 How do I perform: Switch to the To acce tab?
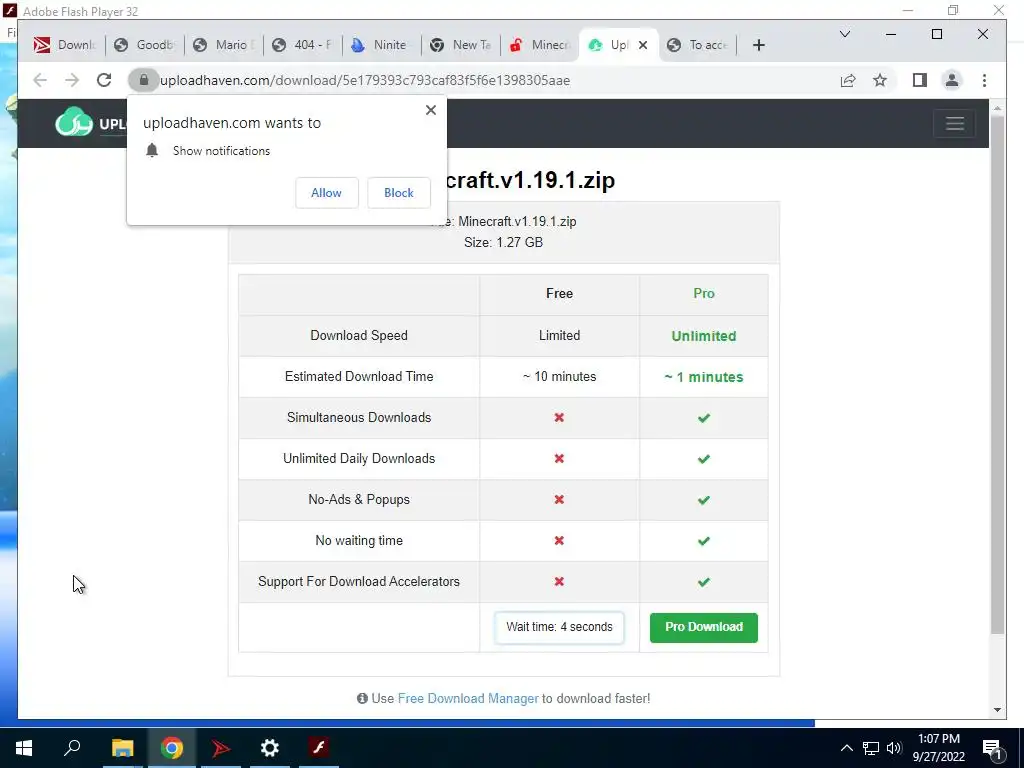[x=698, y=45]
